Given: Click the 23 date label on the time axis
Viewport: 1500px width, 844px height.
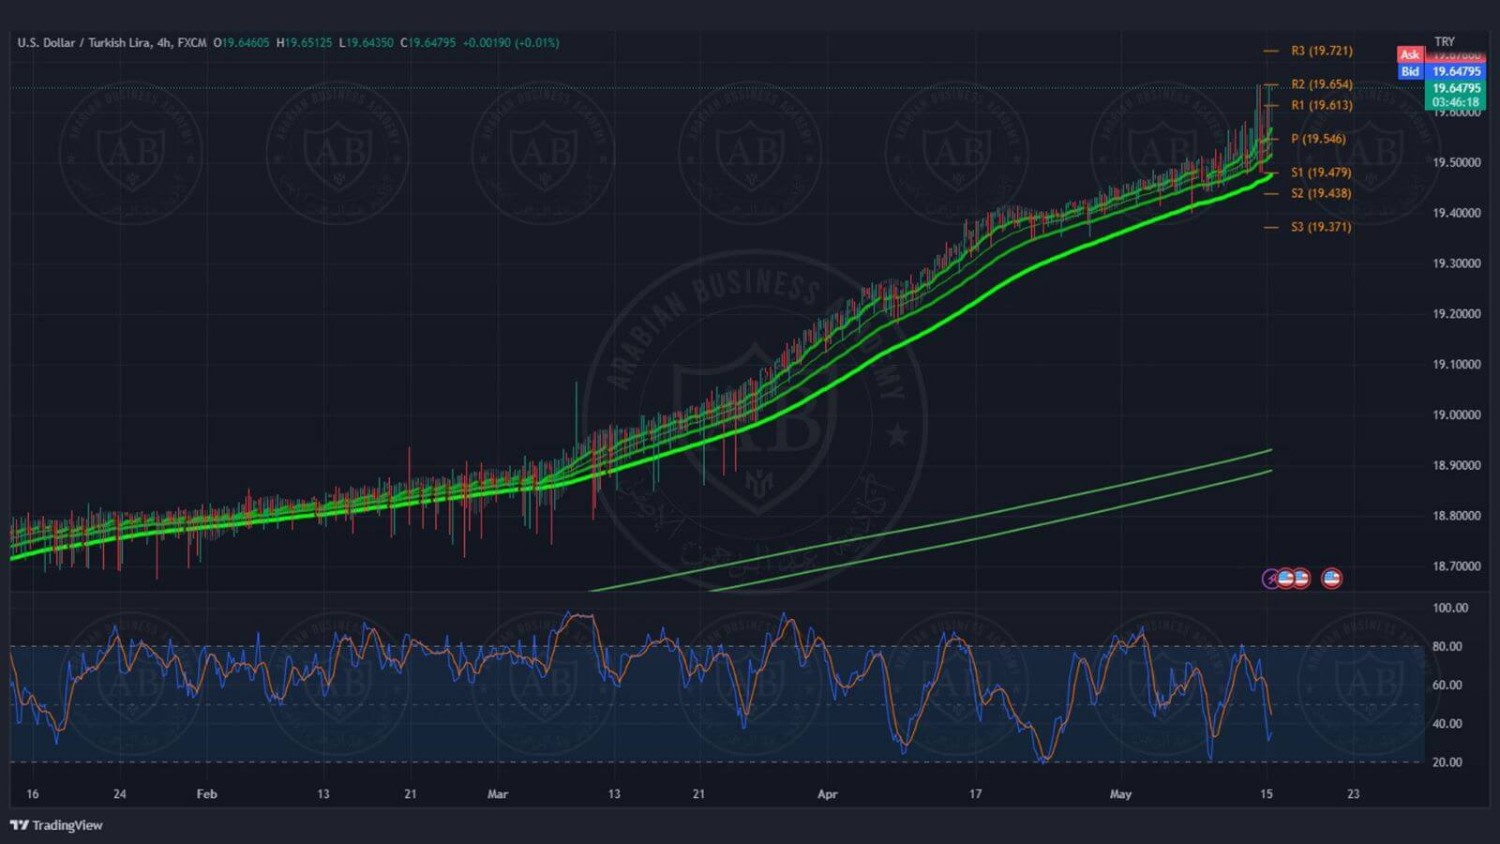Looking at the screenshot, I should (1353, 794).
